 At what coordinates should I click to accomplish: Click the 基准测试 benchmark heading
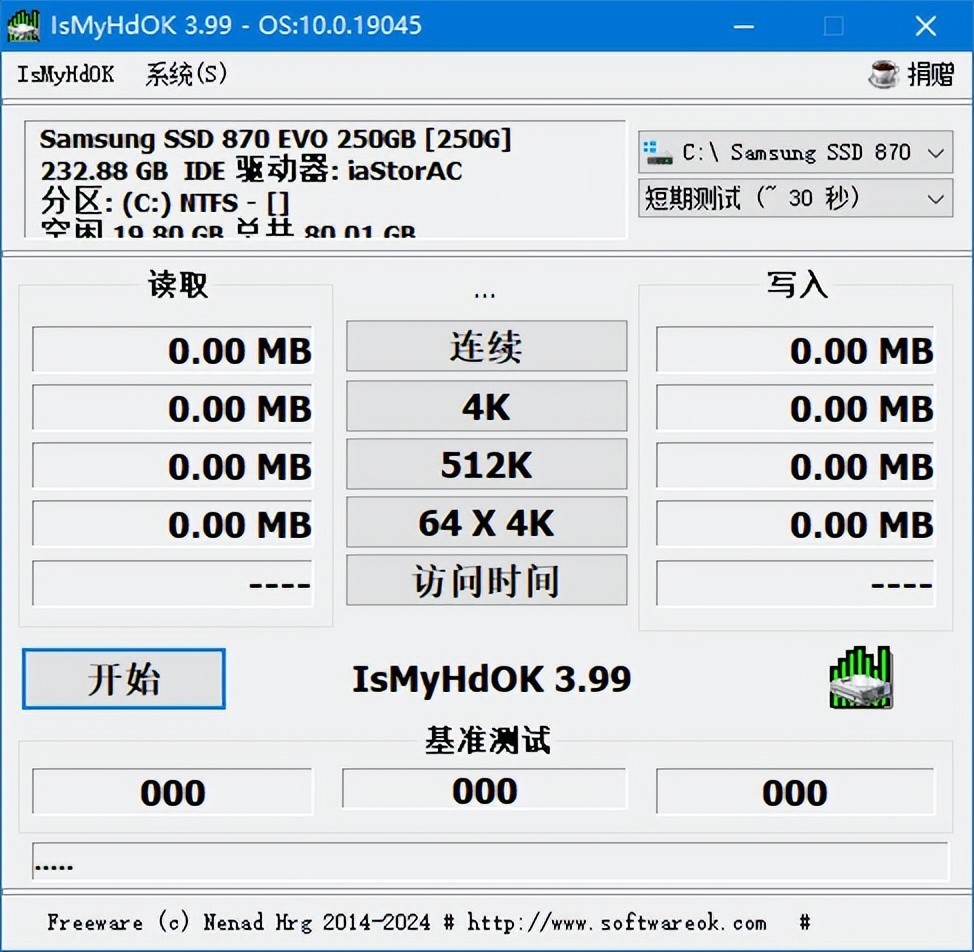point(488,740)
